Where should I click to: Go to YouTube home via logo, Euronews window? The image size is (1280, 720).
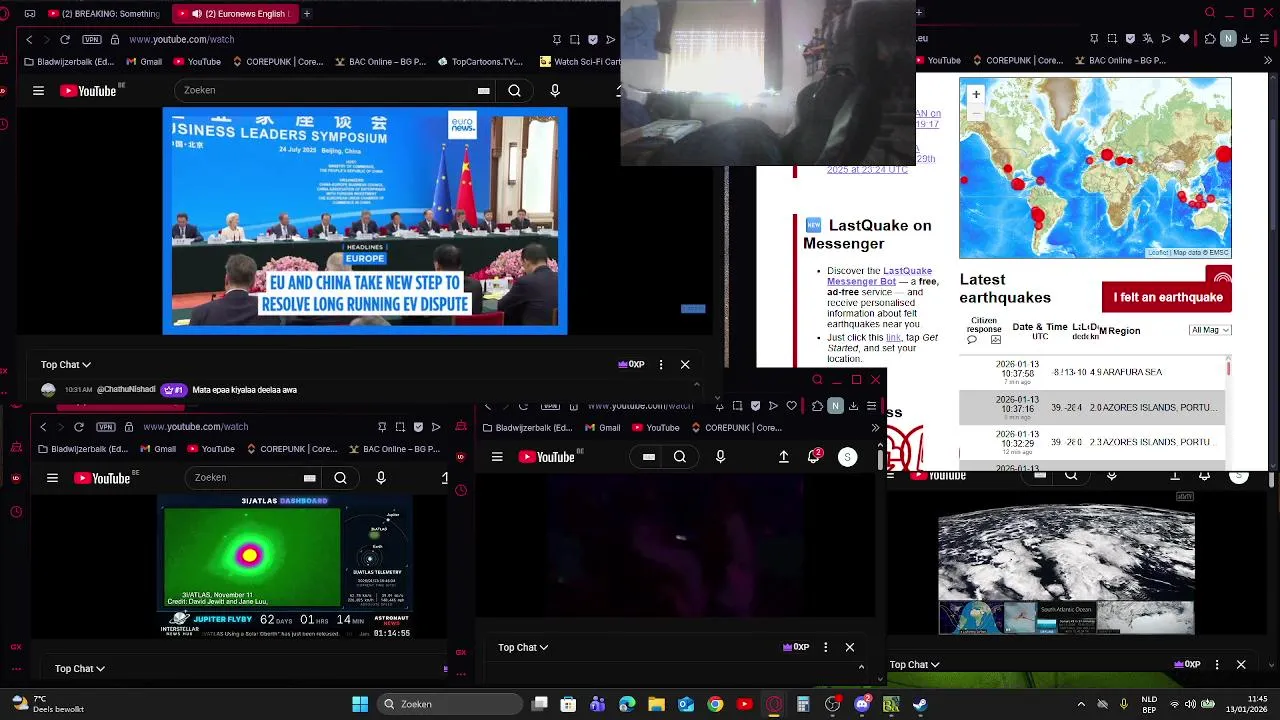click(89, 90)
